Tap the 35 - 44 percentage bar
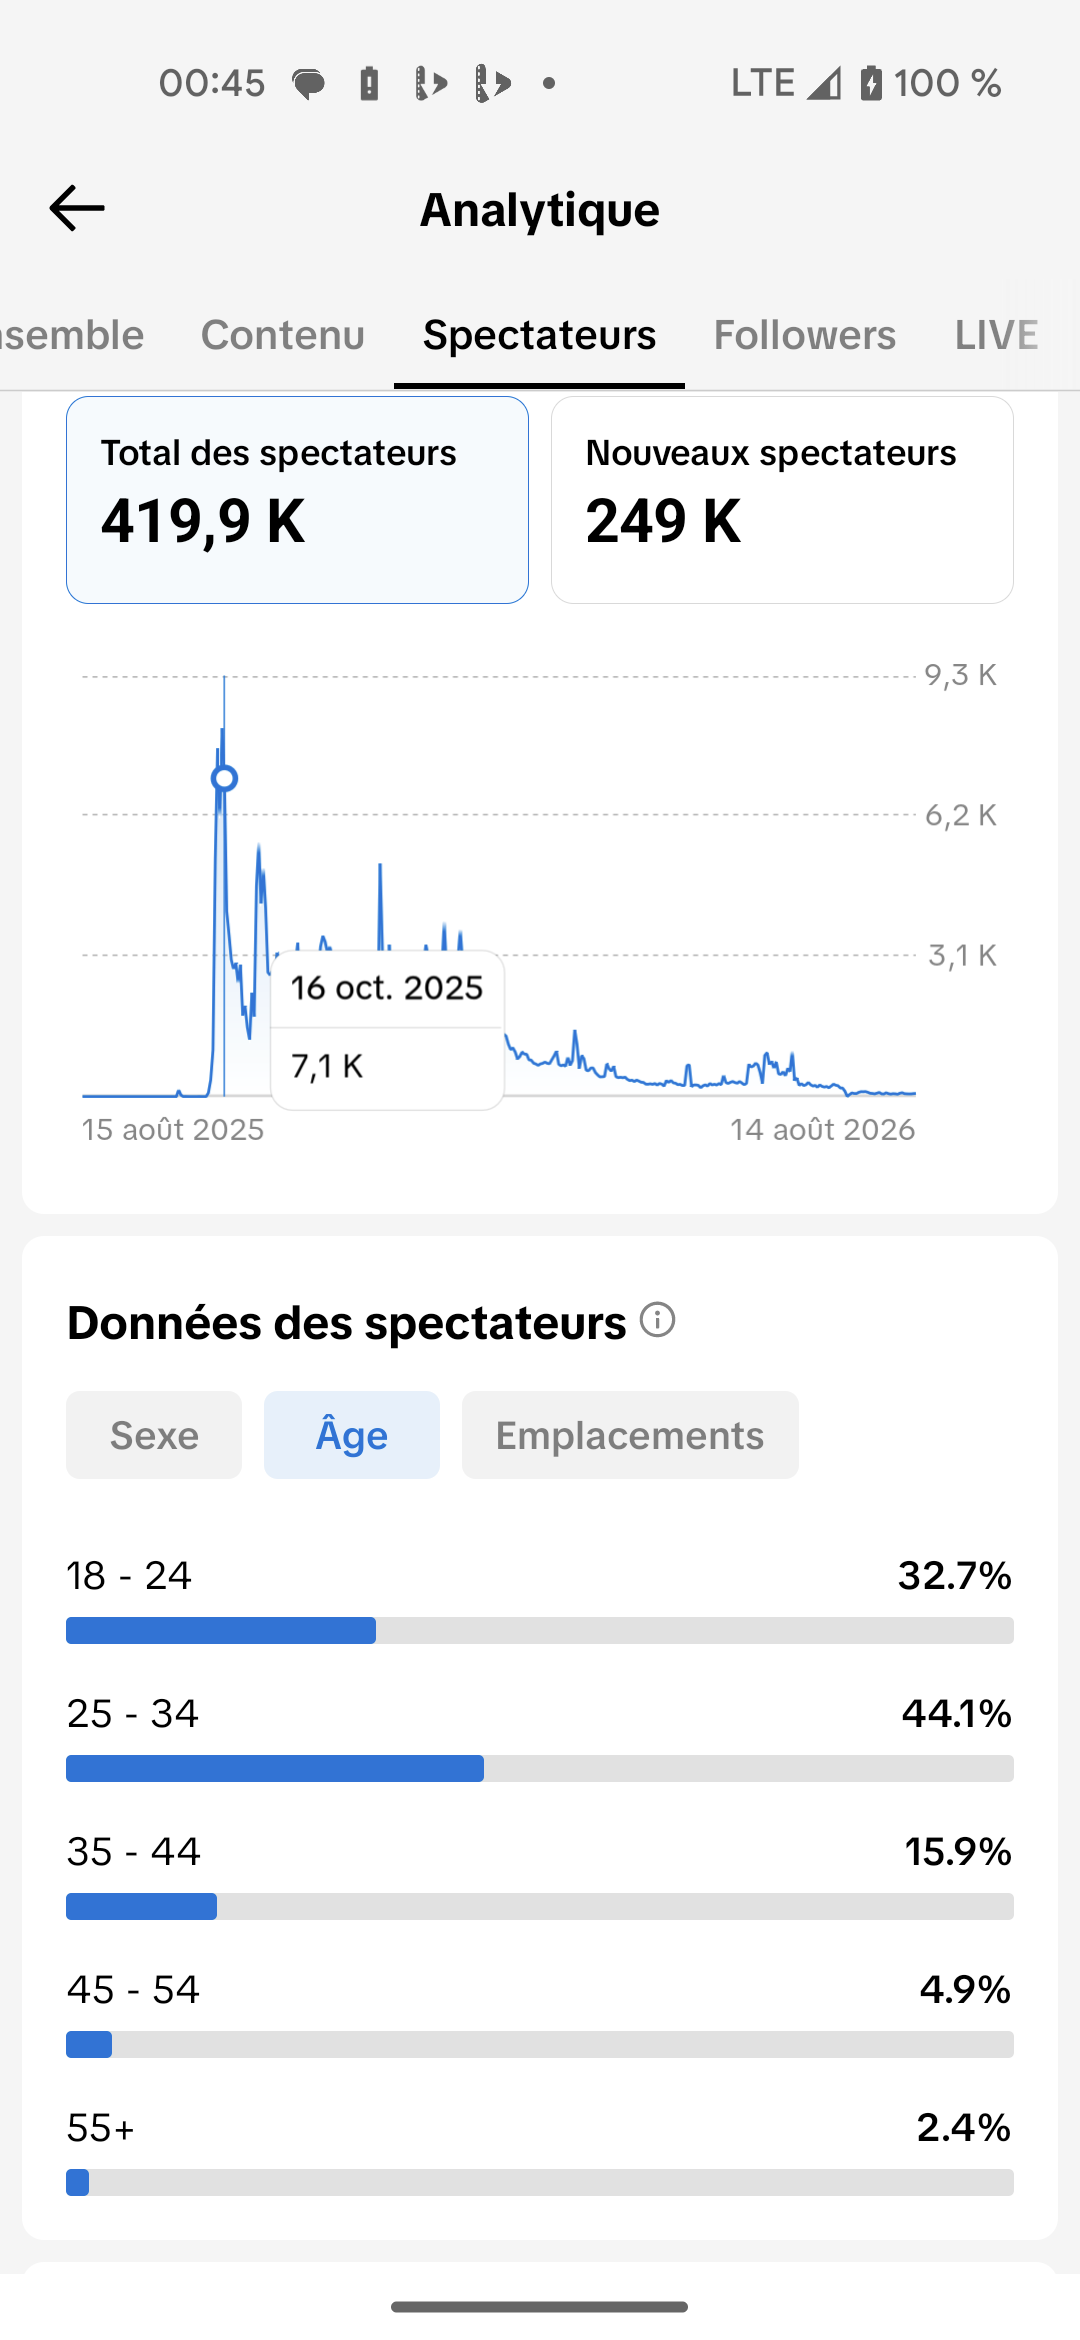 pyautogui.click(x=540, y=1906)
